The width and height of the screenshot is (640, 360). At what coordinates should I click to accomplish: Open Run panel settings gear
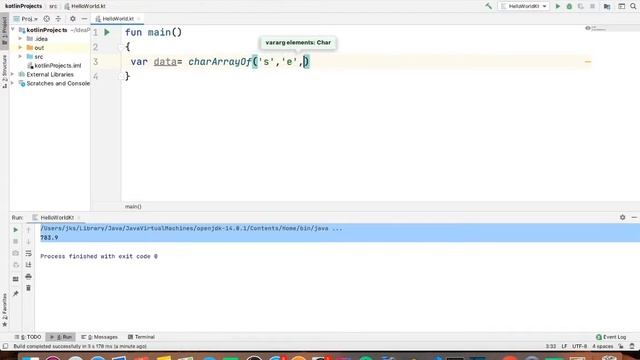pos(622,218)
